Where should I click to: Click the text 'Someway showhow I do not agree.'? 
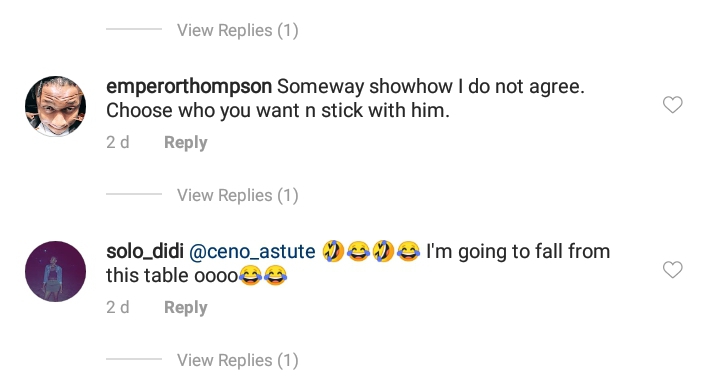(431, 86)
